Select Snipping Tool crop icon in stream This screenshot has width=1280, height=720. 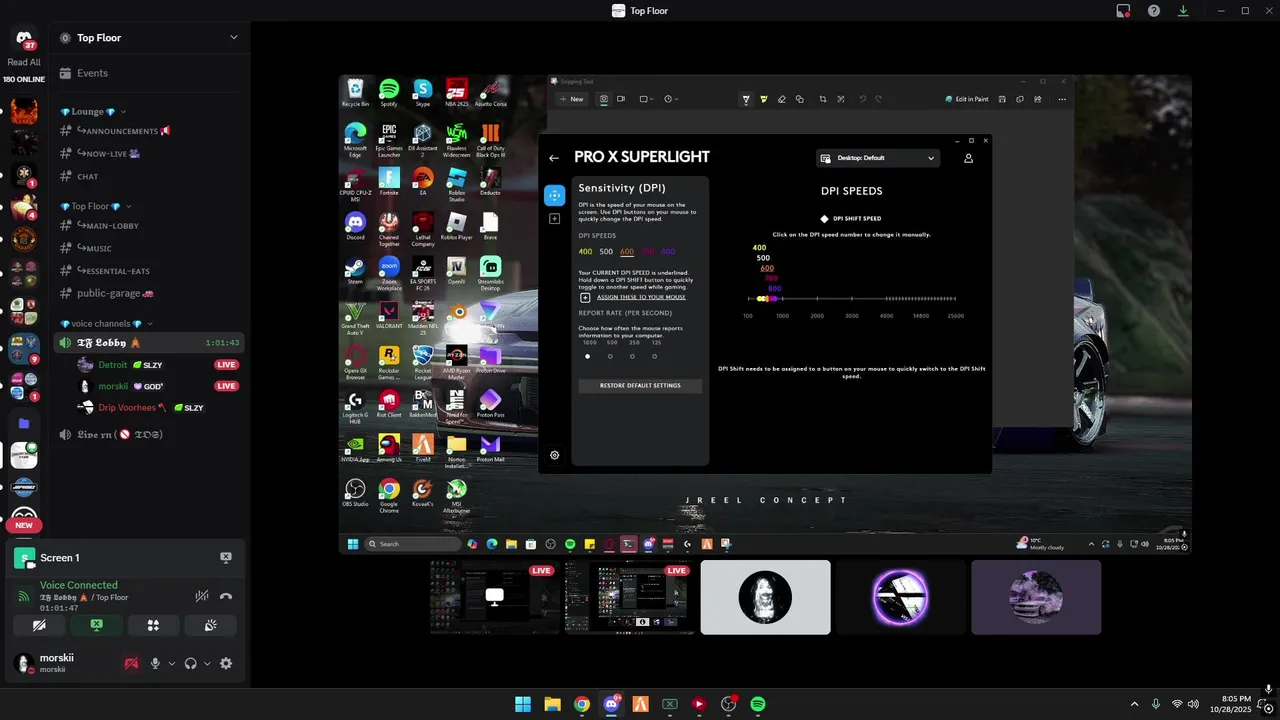pos(823,99)
